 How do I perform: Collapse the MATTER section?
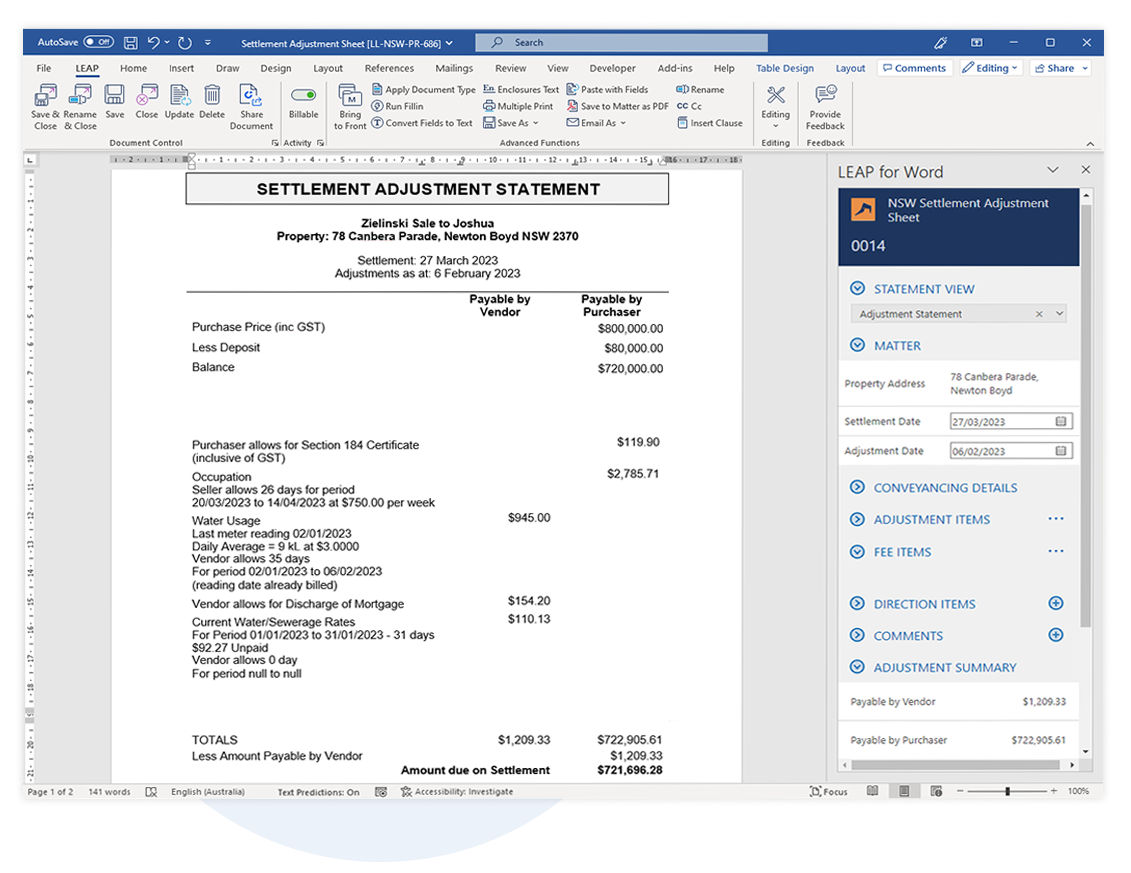(x=857, y=345)
